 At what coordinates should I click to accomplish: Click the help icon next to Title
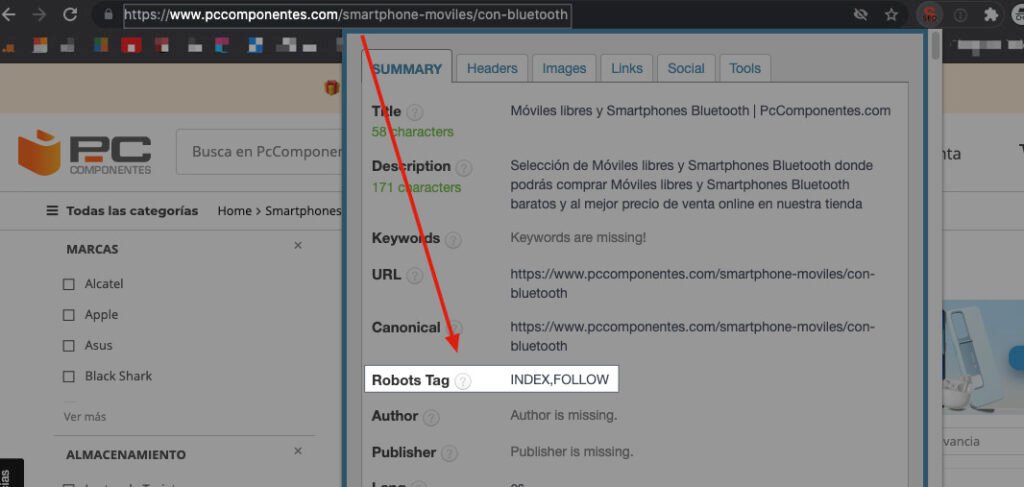(x=415, y=112)
